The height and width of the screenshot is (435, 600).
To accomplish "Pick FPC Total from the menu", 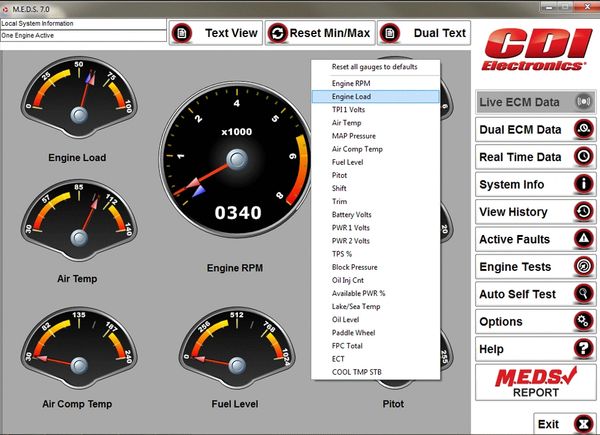I will 376,345.
